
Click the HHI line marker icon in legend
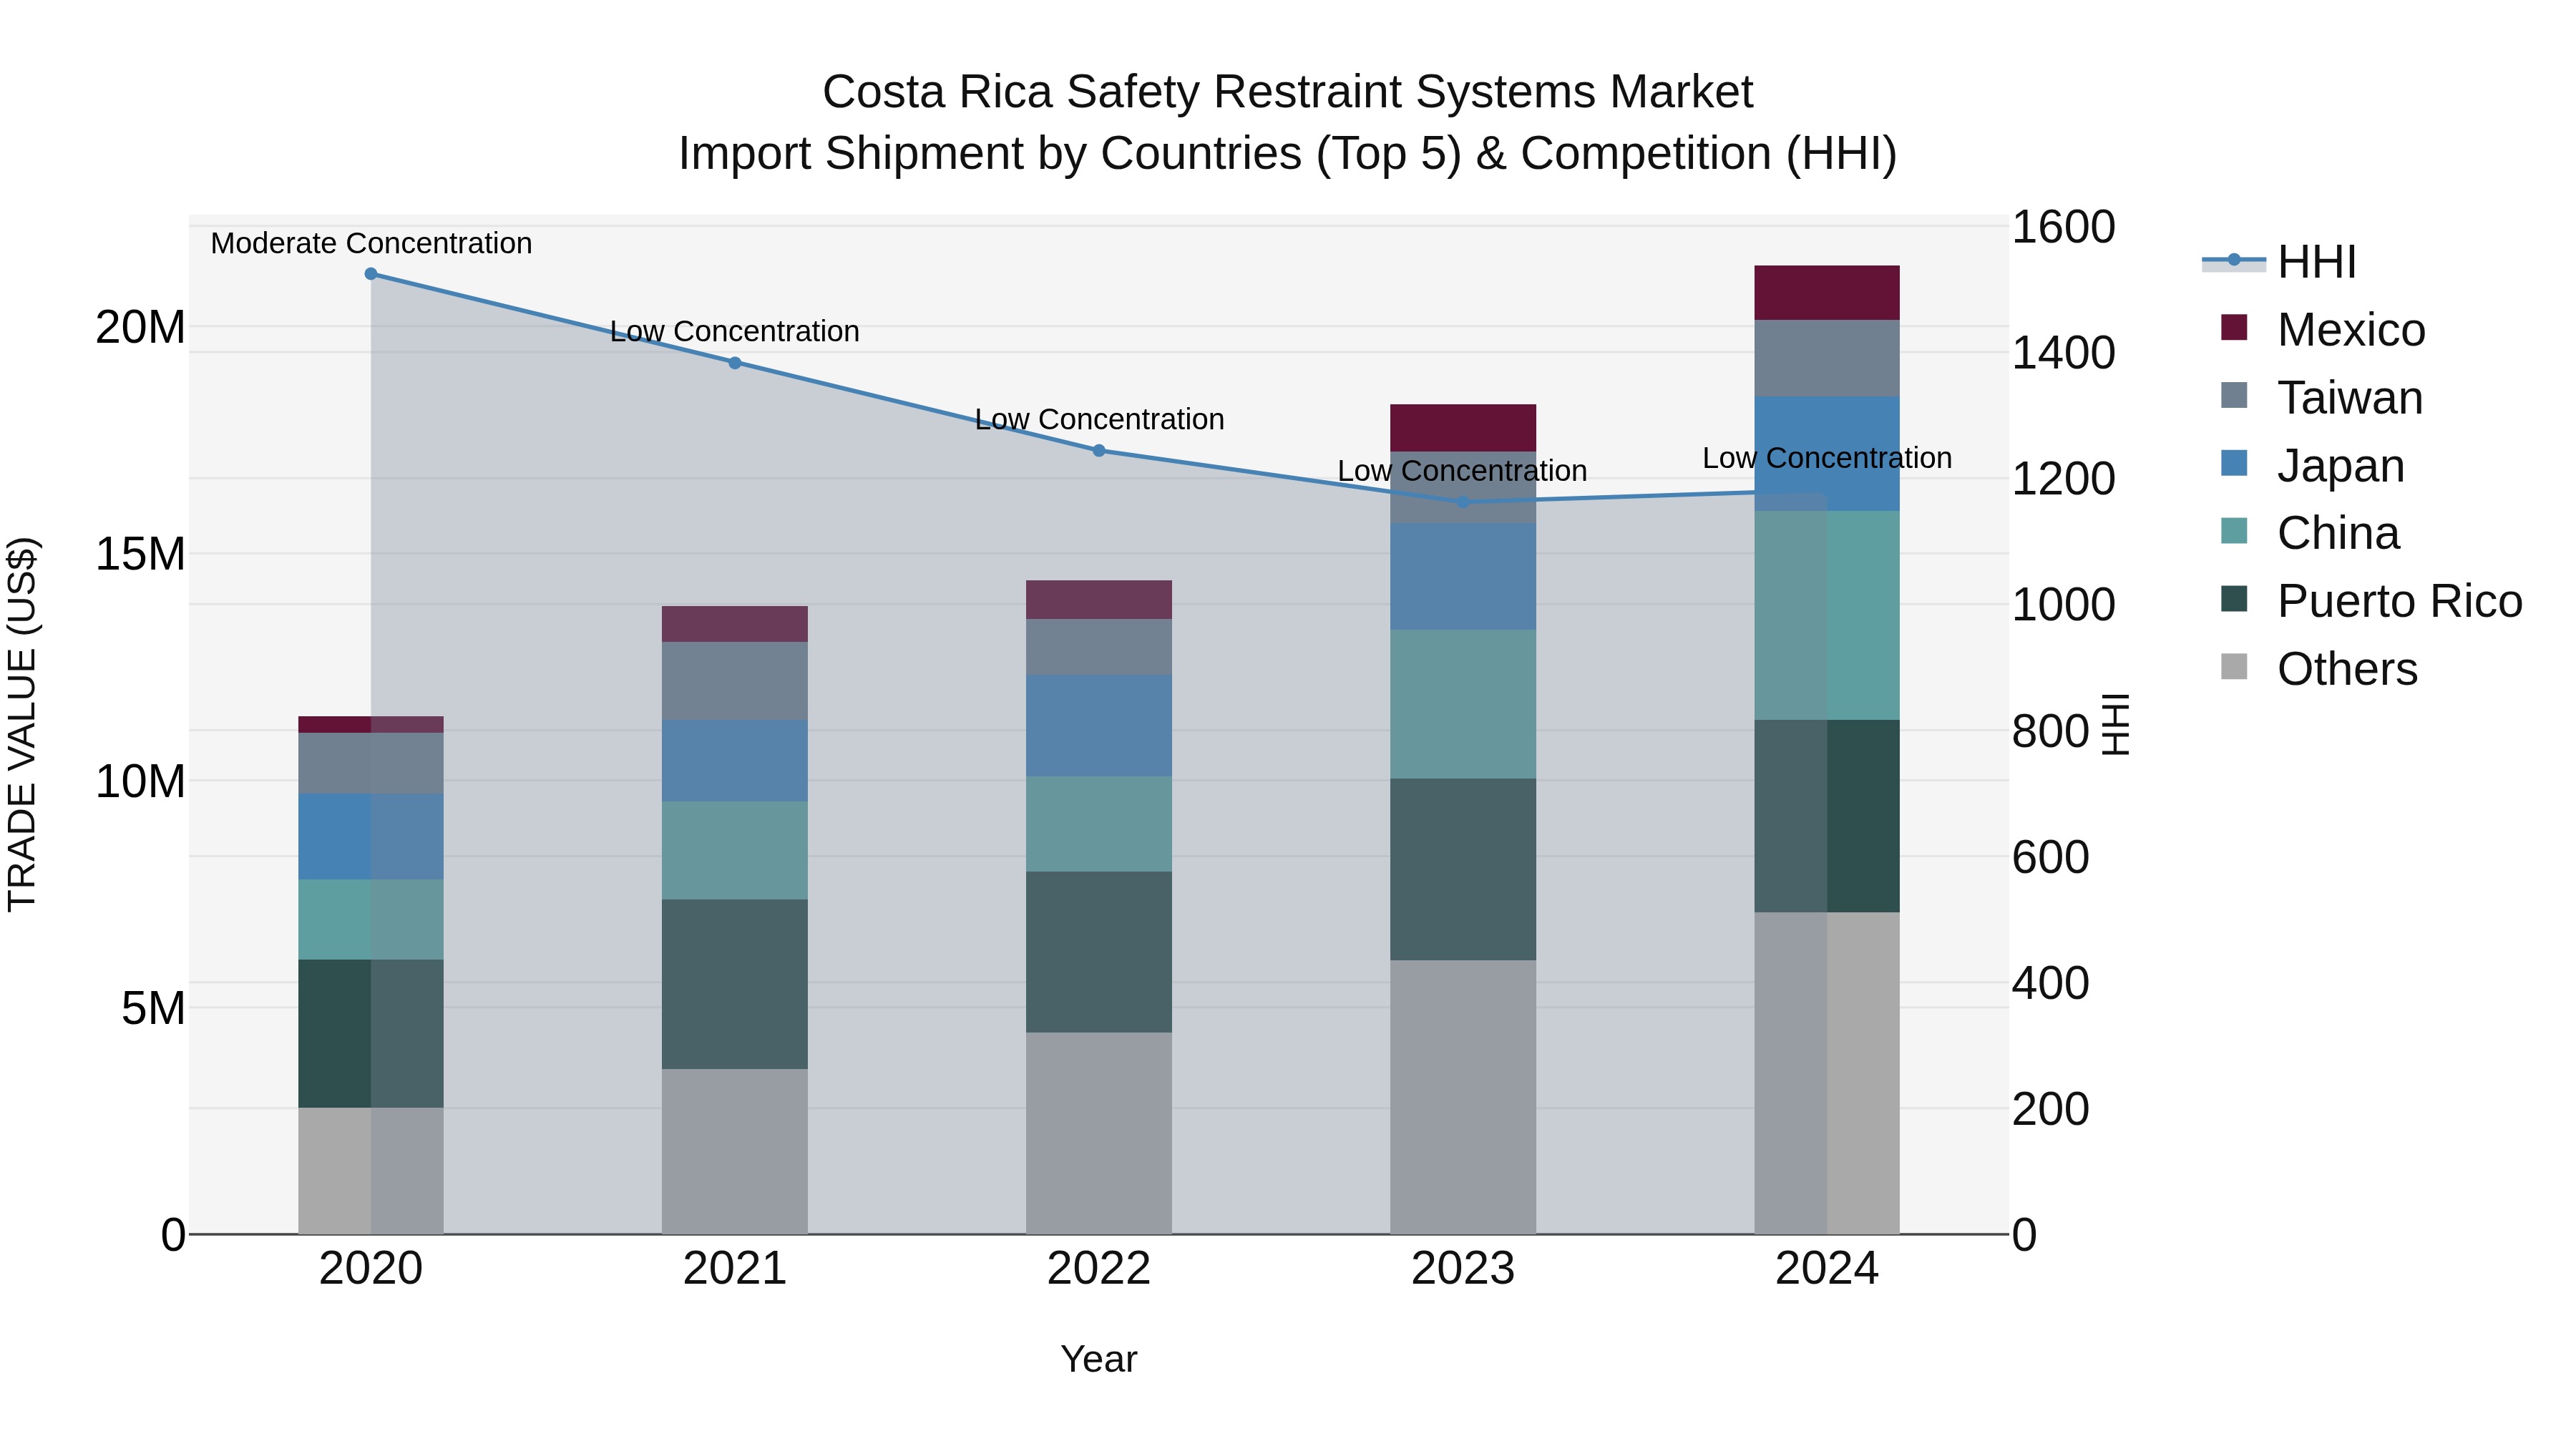pyautogui.click(x=2234, y=260)
